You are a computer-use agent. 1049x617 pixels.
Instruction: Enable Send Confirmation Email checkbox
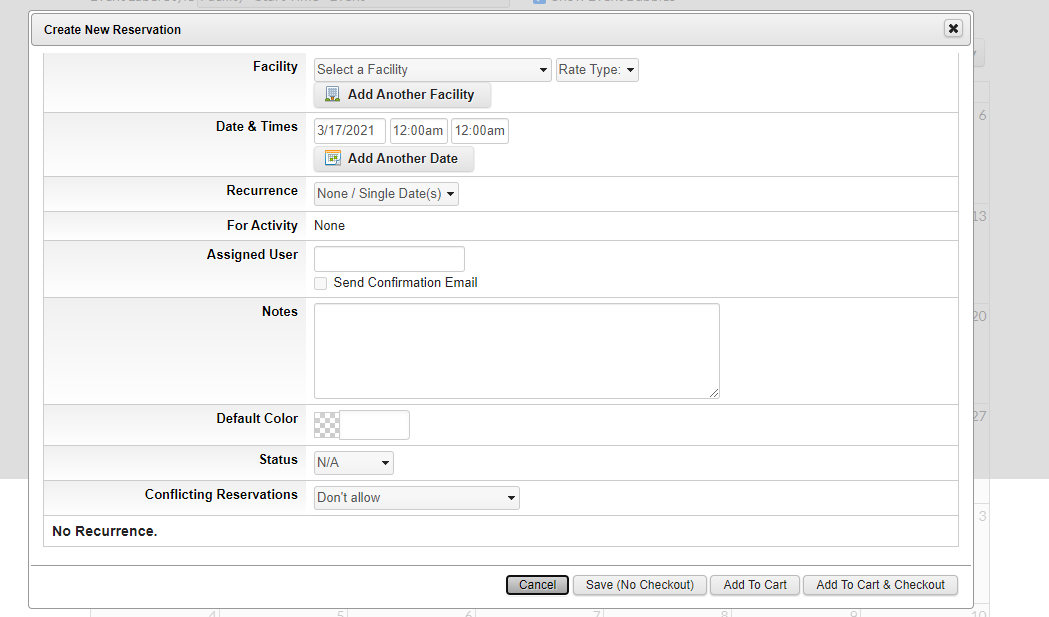(320, 283)
